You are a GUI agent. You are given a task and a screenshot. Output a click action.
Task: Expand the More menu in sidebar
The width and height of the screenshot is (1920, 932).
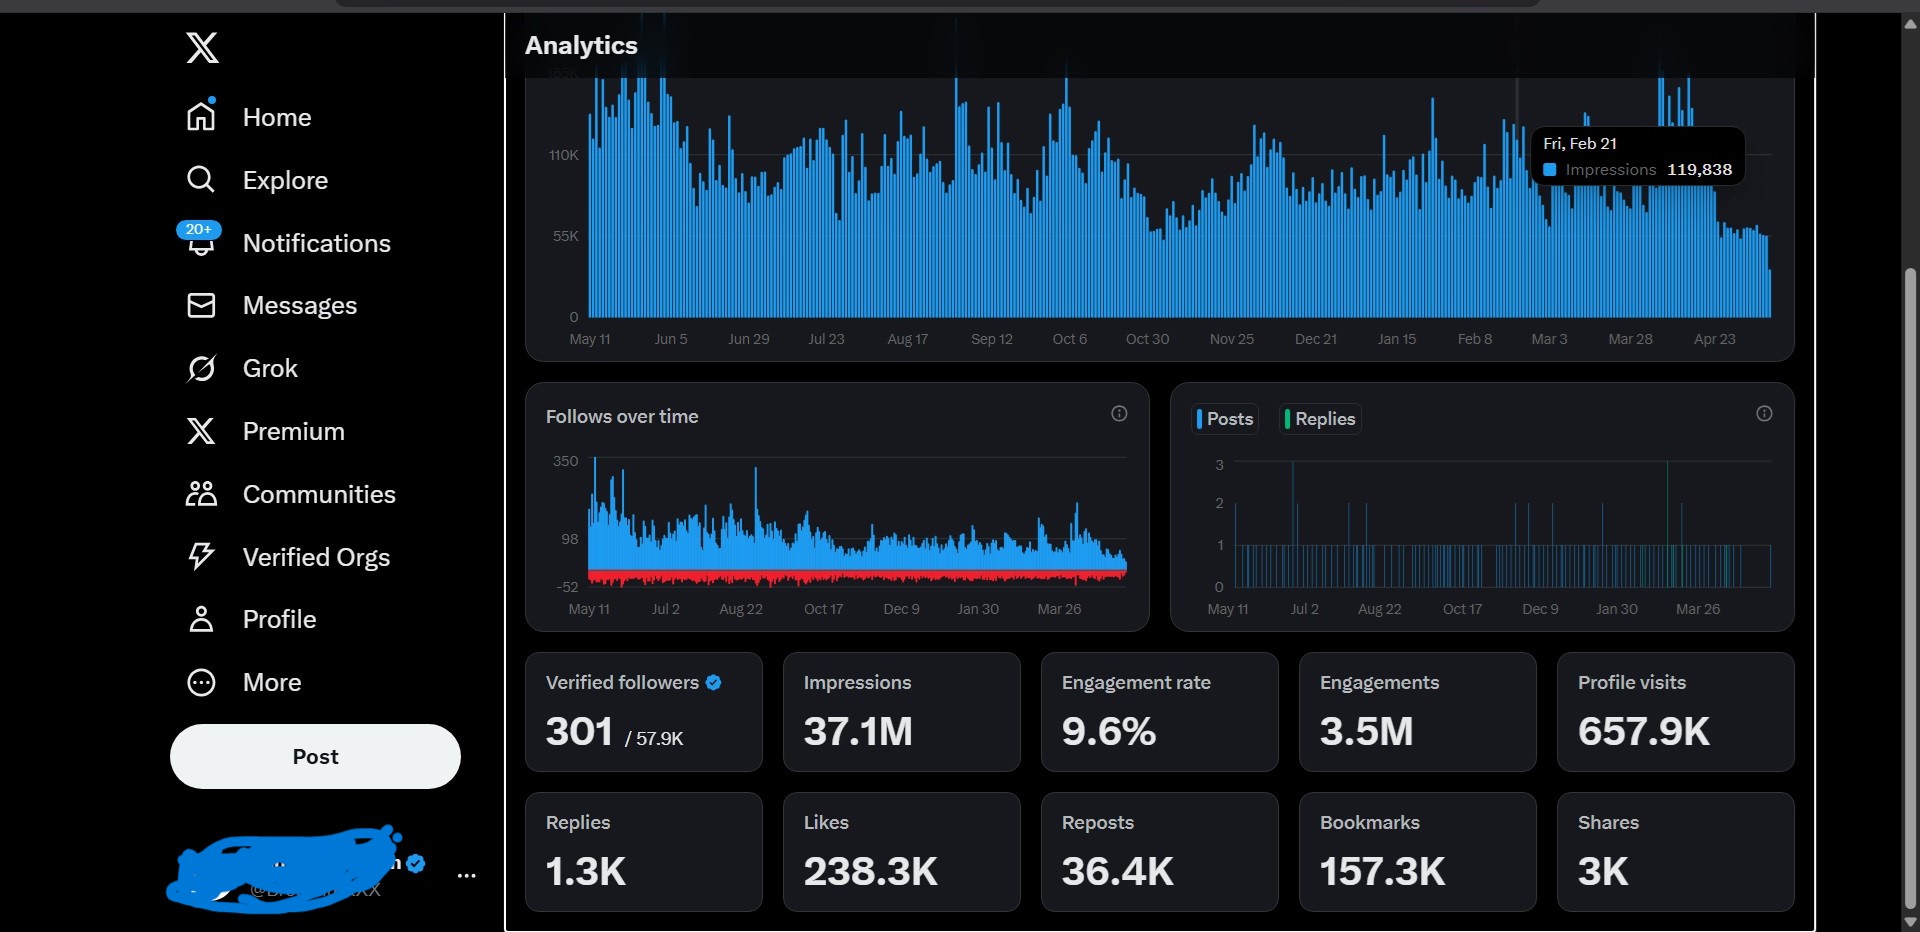[201, 682]
